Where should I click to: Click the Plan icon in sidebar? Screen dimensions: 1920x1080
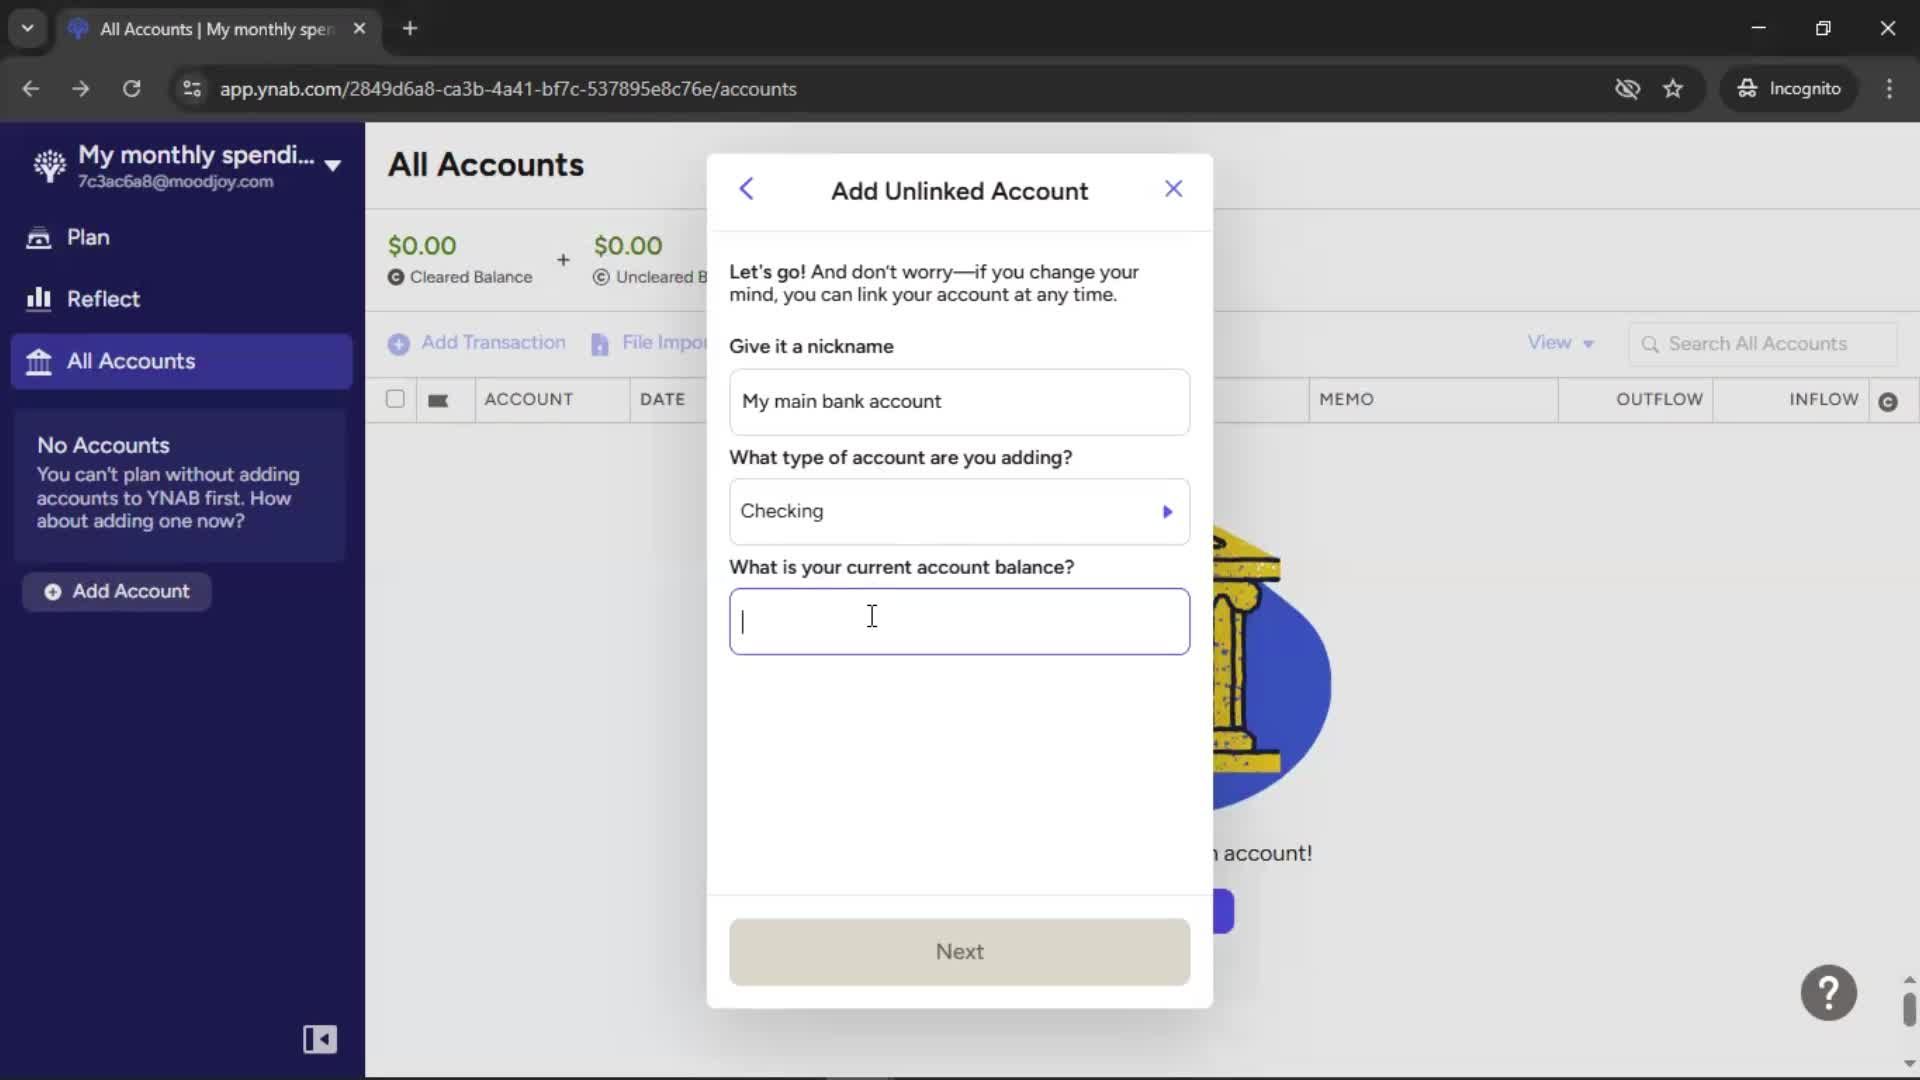[38, 238]
